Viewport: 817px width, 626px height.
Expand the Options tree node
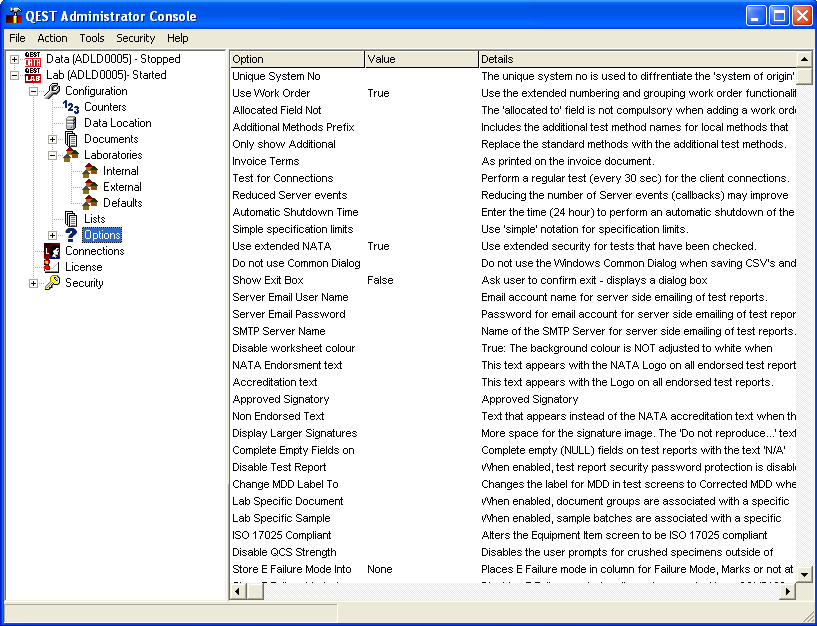pos(53,235)
